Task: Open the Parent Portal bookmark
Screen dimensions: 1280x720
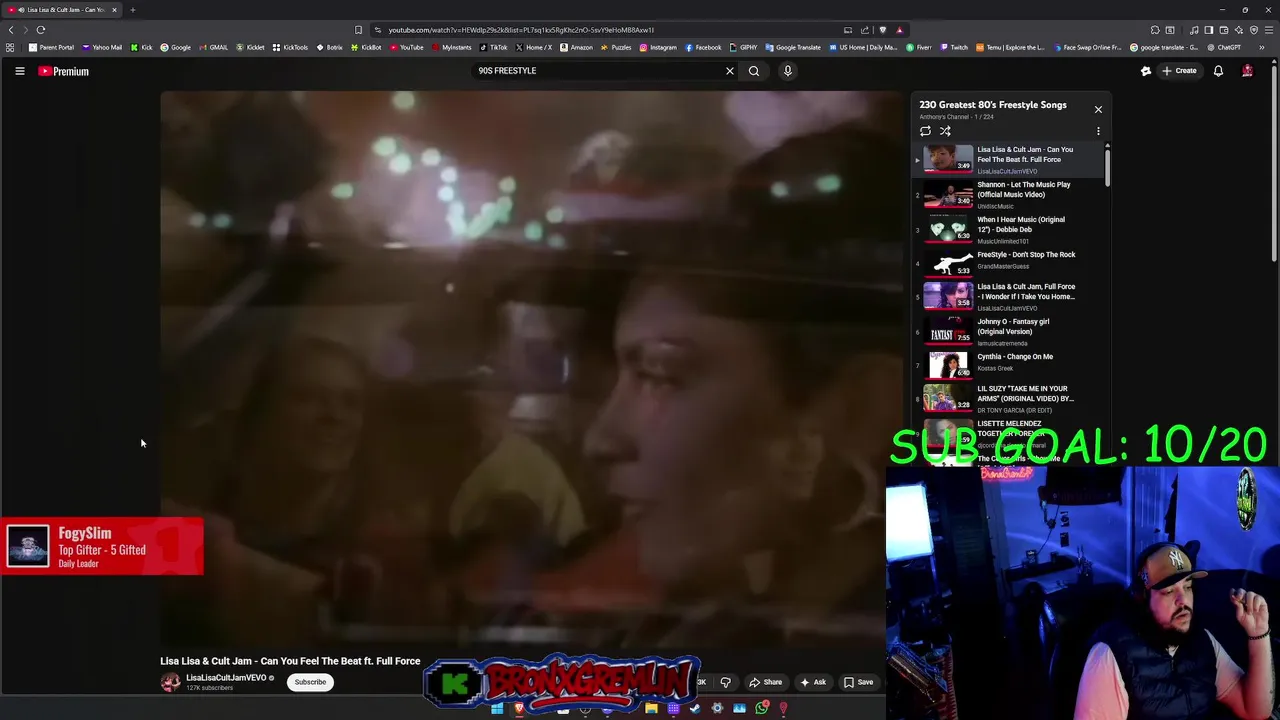Action: [x=52, y=47]
